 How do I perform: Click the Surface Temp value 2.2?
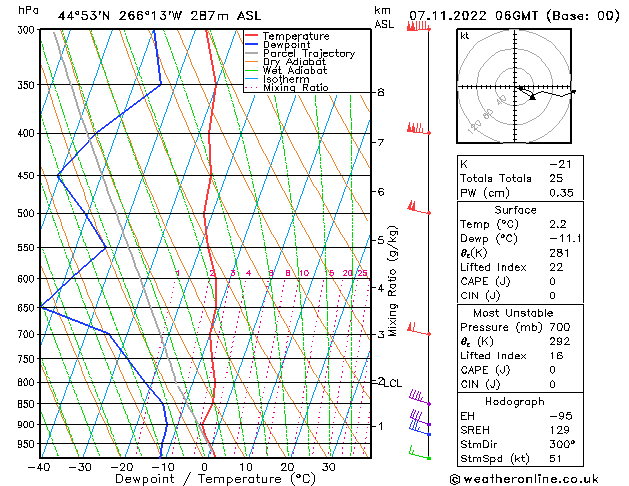click(x=558, y=224)
